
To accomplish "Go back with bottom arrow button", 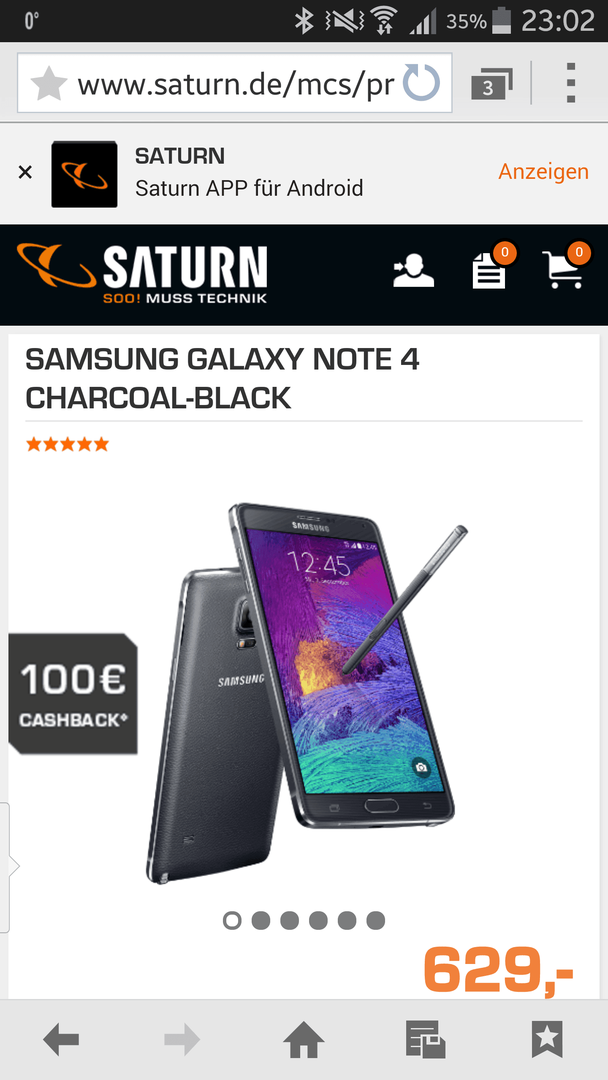I will [61, 1039].
